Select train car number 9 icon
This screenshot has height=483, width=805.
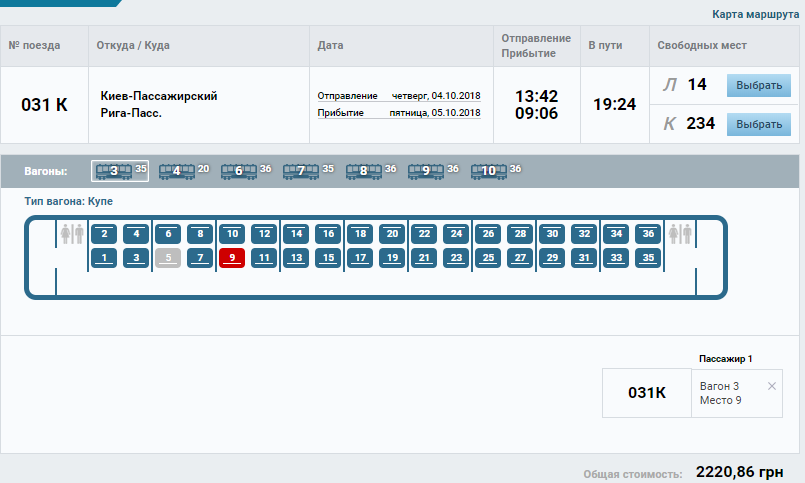[x=425, y=171]
